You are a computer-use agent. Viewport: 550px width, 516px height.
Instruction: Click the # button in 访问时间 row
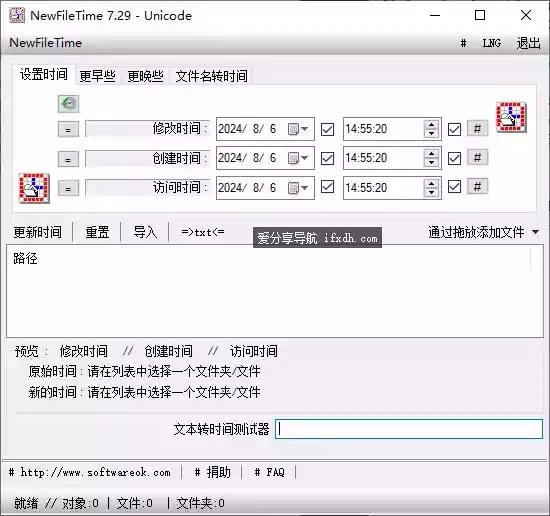[477, 187]
